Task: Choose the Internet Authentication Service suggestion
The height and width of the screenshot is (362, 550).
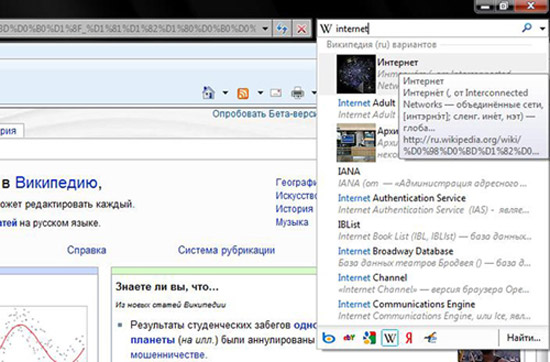Action: pyautogui.click(x=433, y=204)
